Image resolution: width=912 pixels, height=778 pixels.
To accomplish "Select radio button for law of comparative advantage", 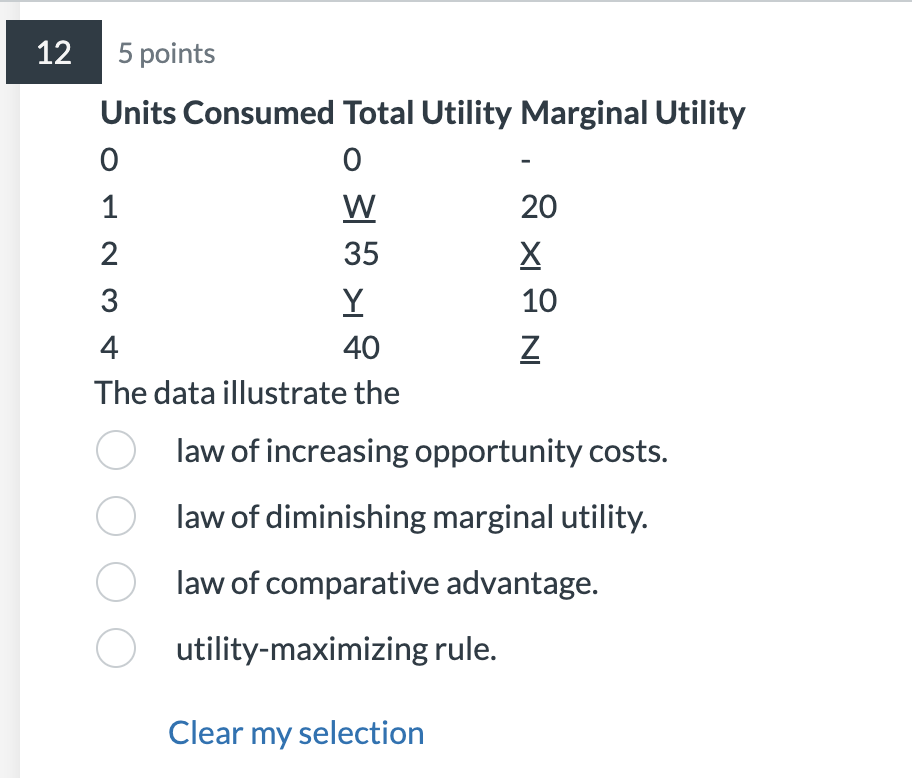I will (115, 582).
